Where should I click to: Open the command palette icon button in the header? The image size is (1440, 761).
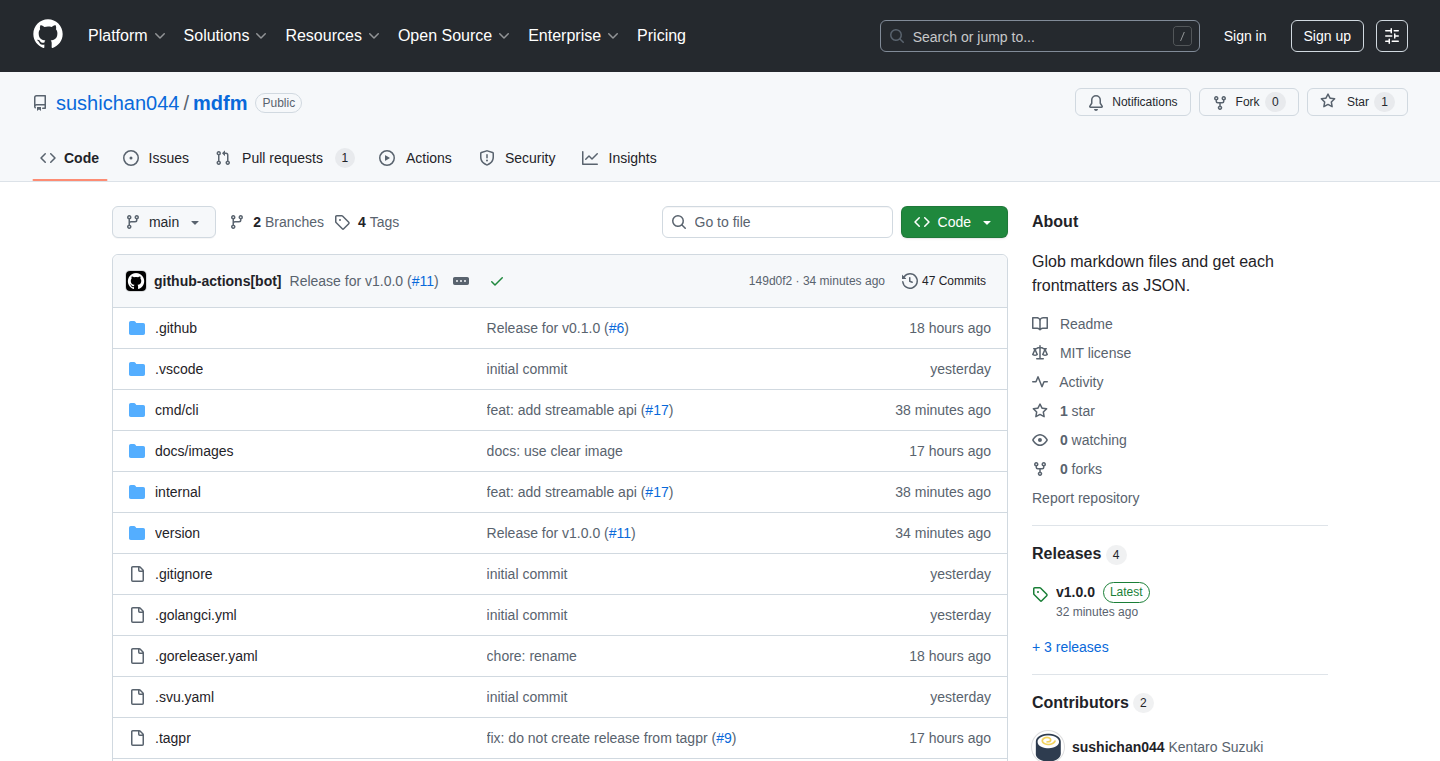click(1391, 36)
